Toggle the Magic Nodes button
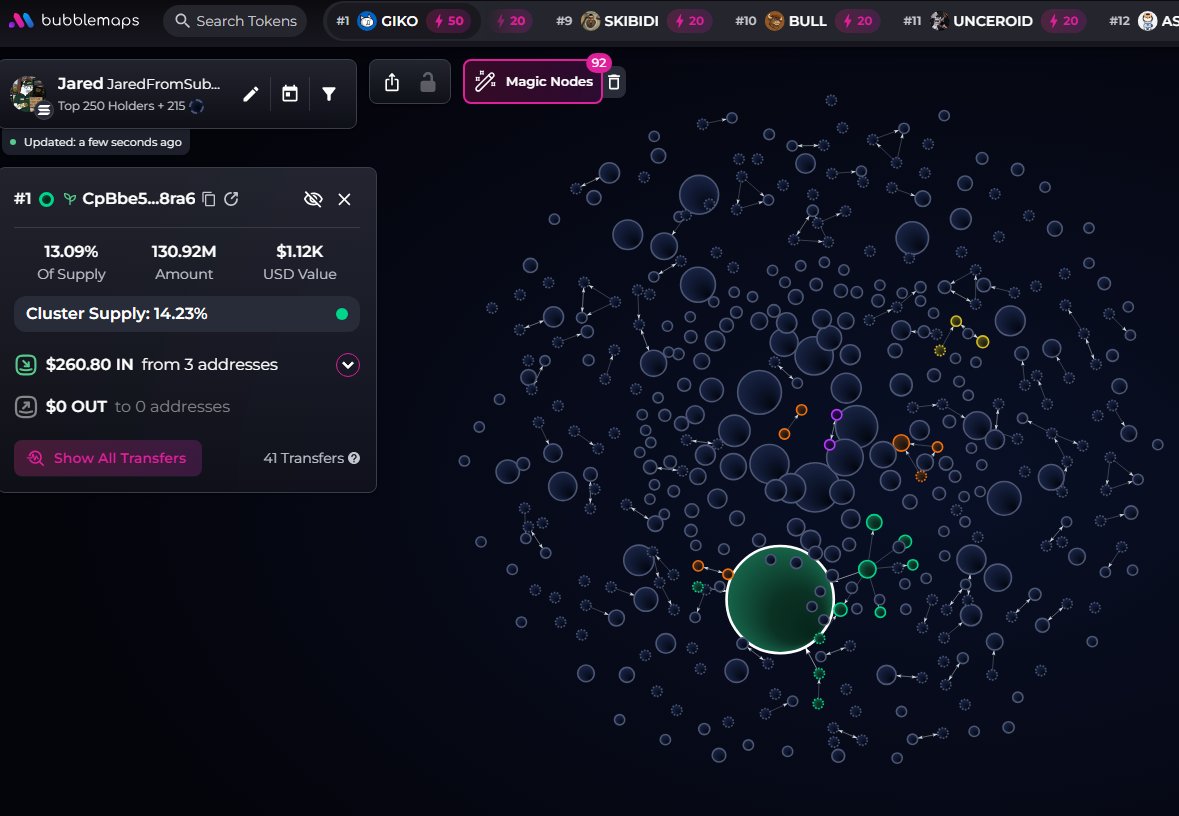Viewport: 1179px width, 816px height. pyautogui.click(x=533, y=82)
